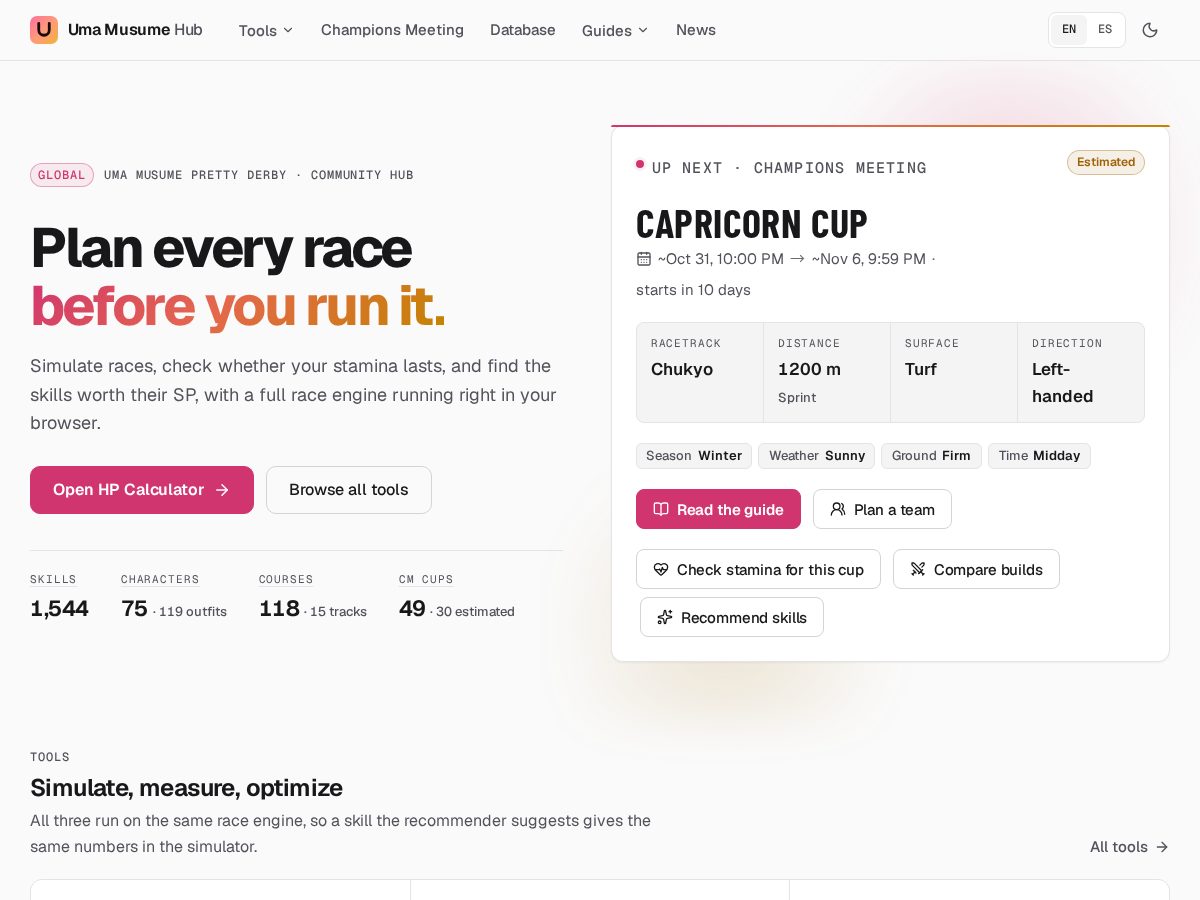Click the orange U logo icon
This screenshot has height=900, width=1200.
tap(44, 30)
